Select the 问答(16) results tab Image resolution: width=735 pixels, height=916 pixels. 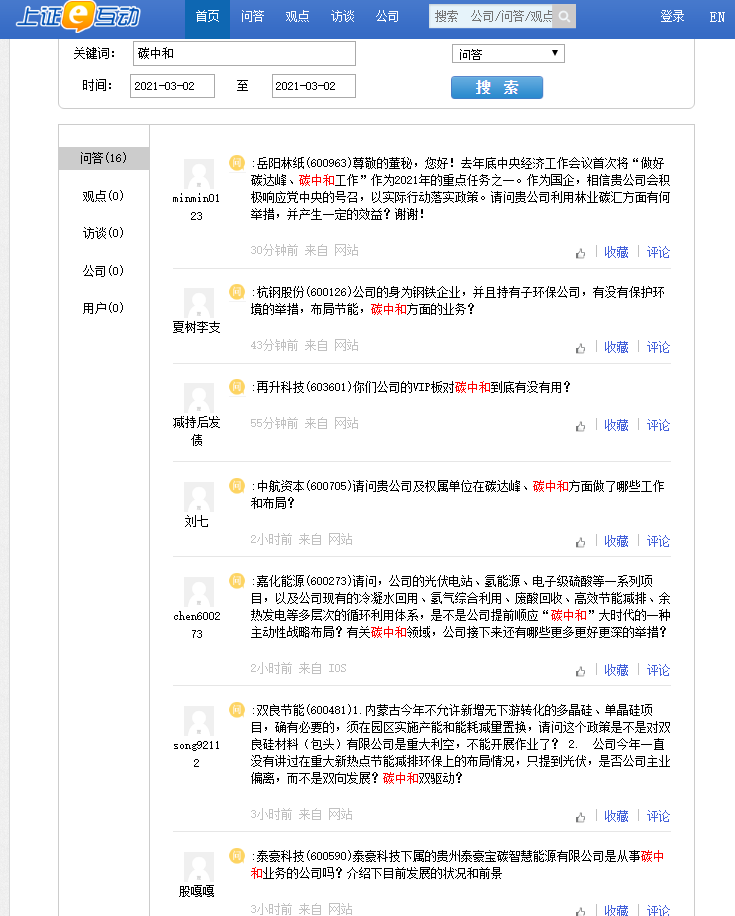pyautogui.click(x=103, y=158)
